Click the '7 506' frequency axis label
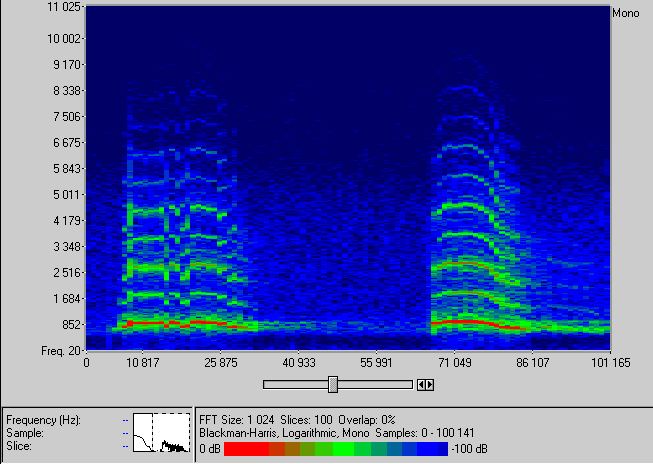The image size is (653, 464). [67, 117]
